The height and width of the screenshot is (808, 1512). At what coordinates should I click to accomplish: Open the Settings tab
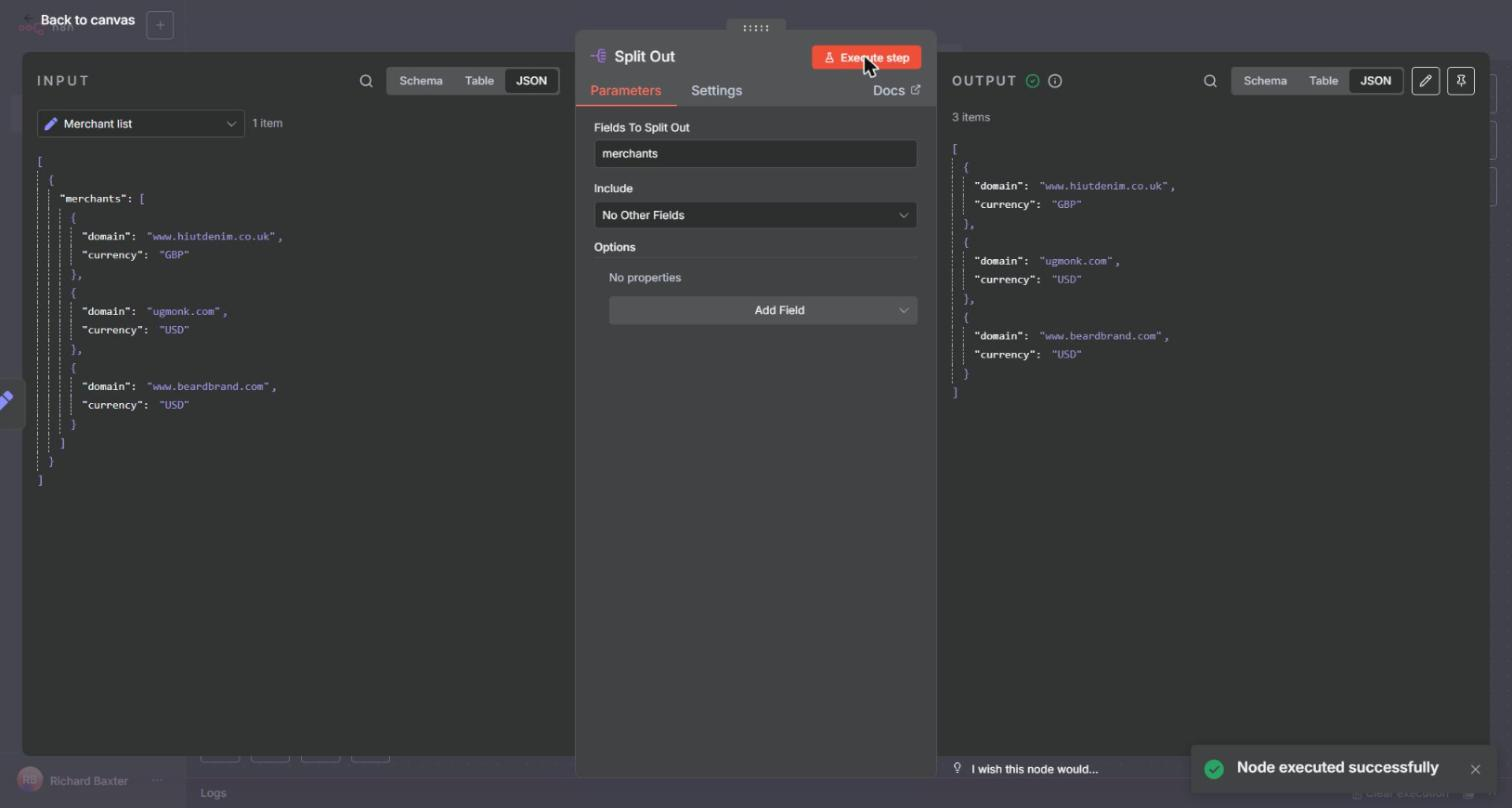coord(717,91)
